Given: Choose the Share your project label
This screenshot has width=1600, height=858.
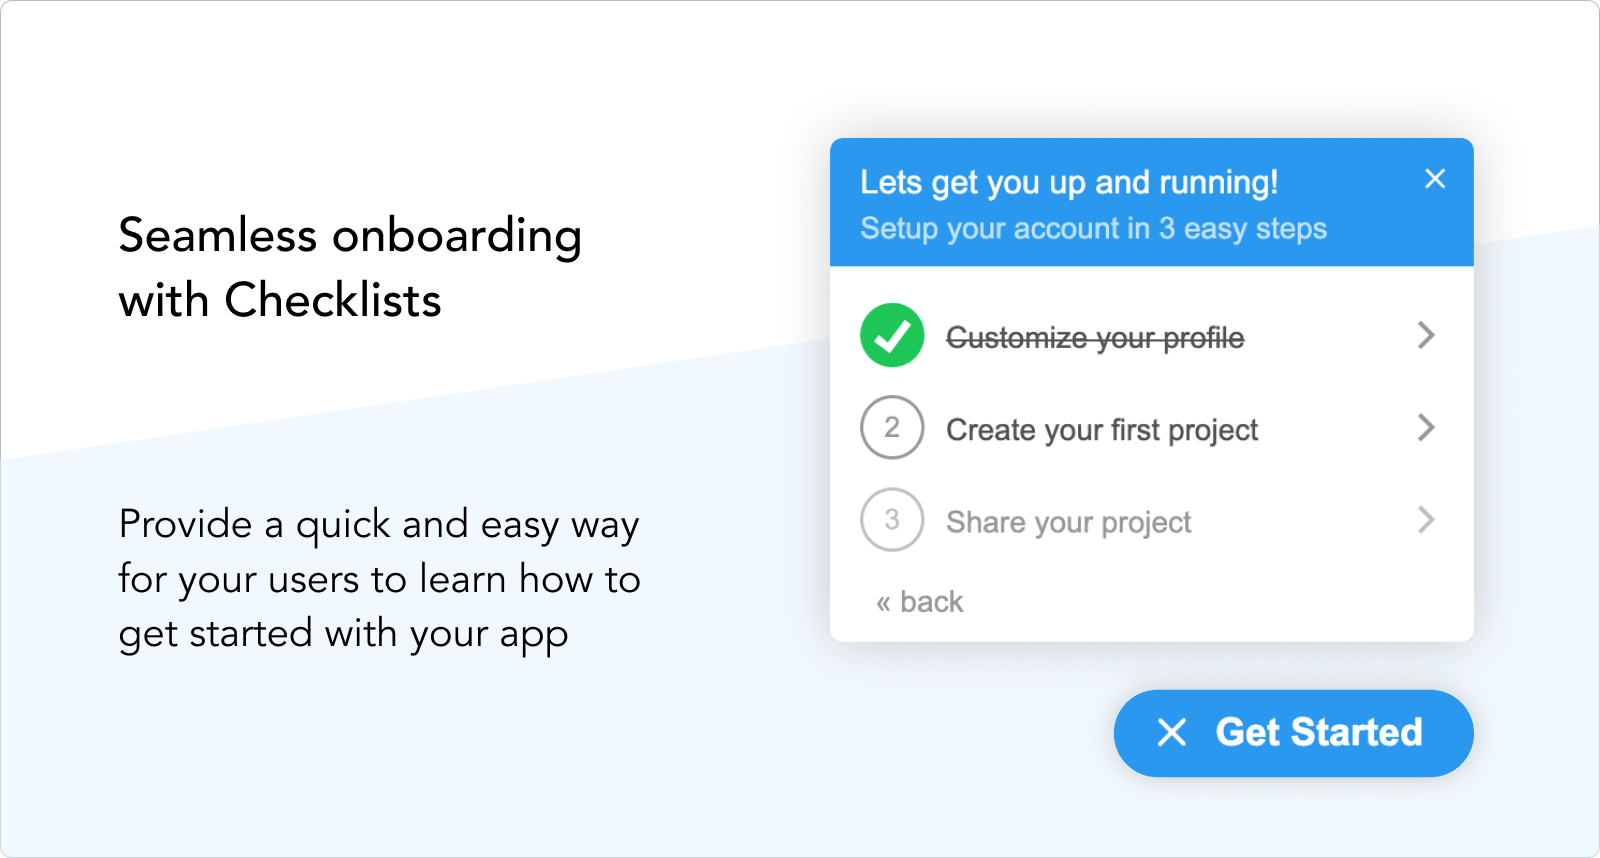Looking at the screenshot, I should click(1068, 522).
